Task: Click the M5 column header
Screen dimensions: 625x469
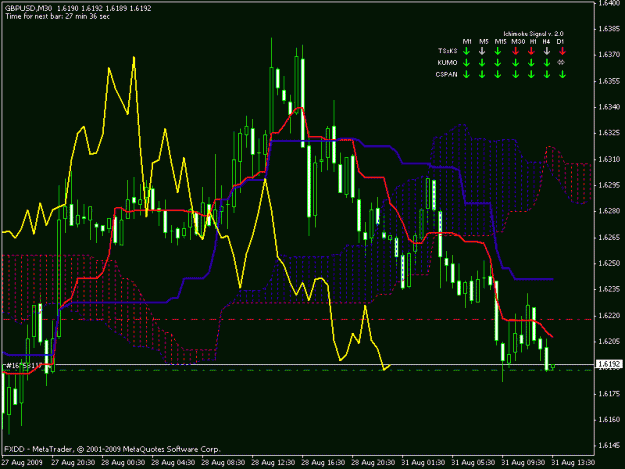Action: [x=483, y=41]
